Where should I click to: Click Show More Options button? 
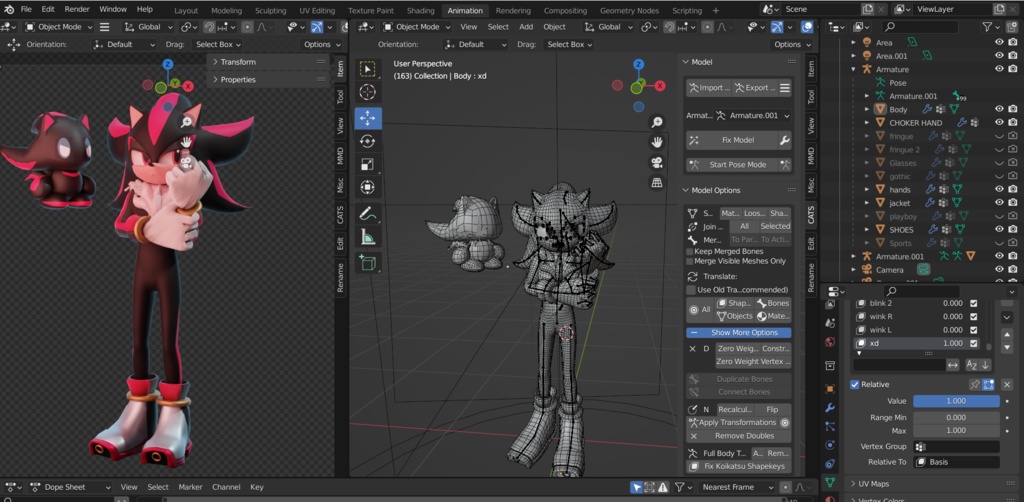click(x=738, y=332)
